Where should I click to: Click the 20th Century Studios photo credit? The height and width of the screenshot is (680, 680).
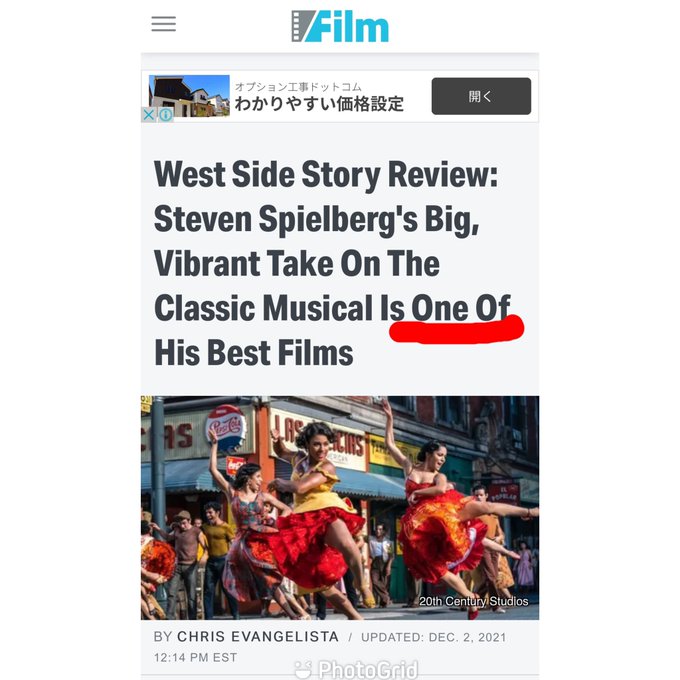[x=474, y=601]
